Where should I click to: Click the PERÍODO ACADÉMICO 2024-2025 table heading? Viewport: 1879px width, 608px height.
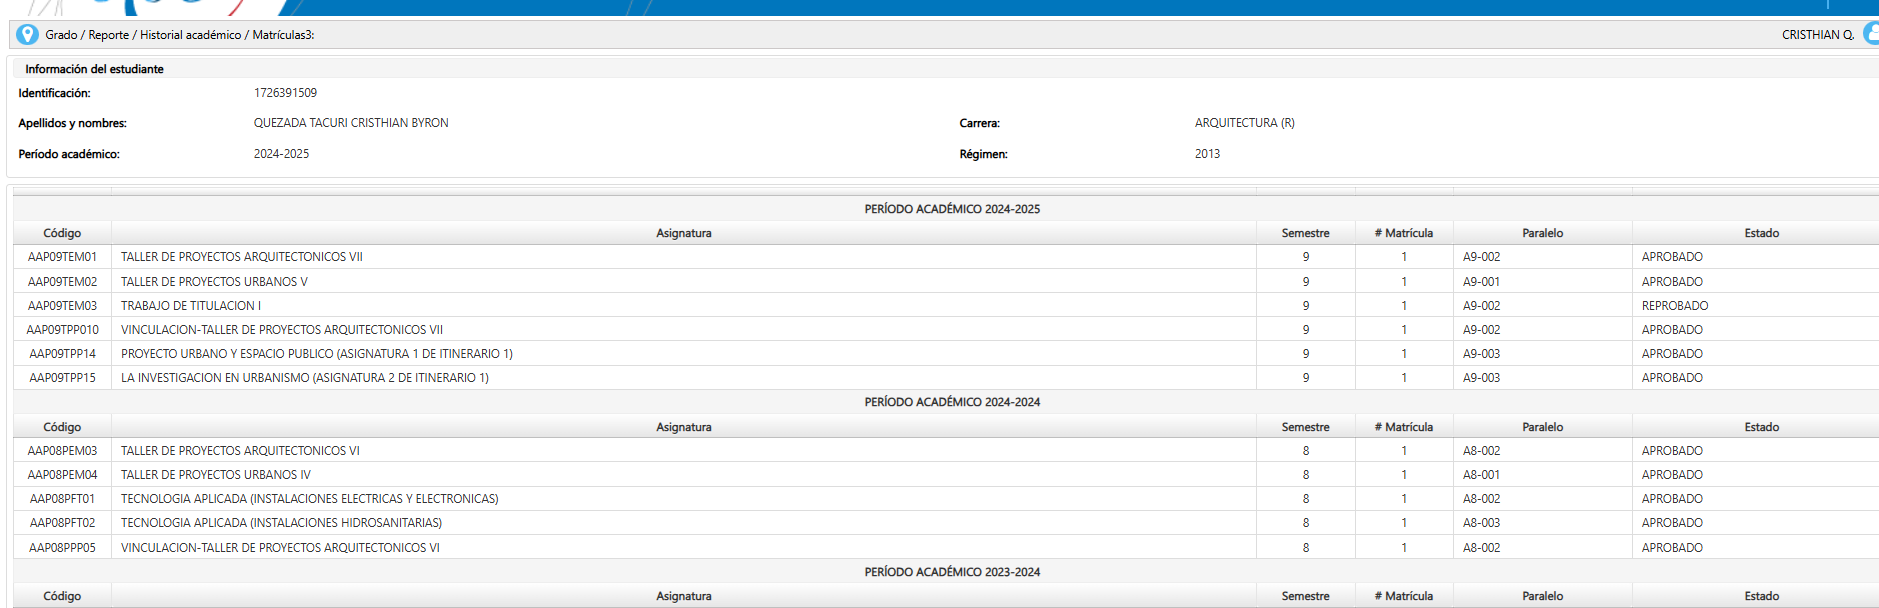(x=952, y=209)
